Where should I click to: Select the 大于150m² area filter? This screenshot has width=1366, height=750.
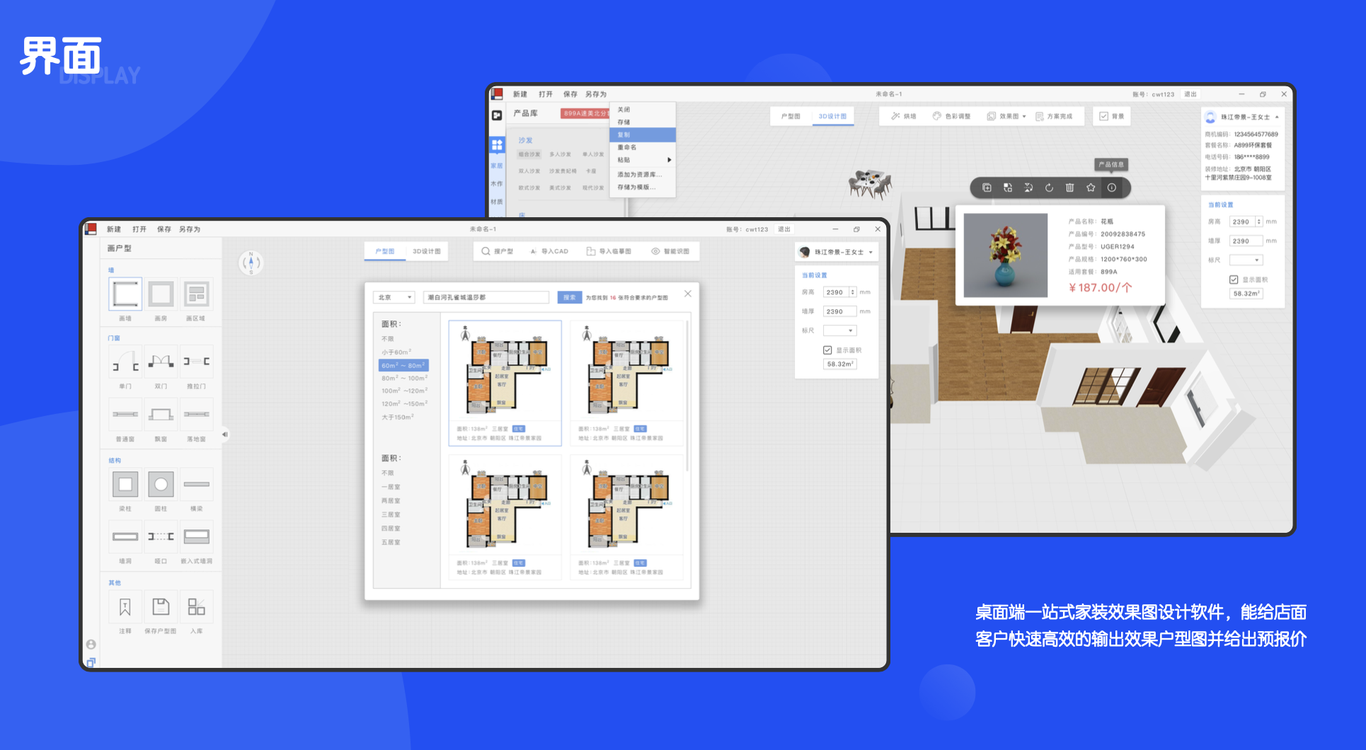[397, 417]
